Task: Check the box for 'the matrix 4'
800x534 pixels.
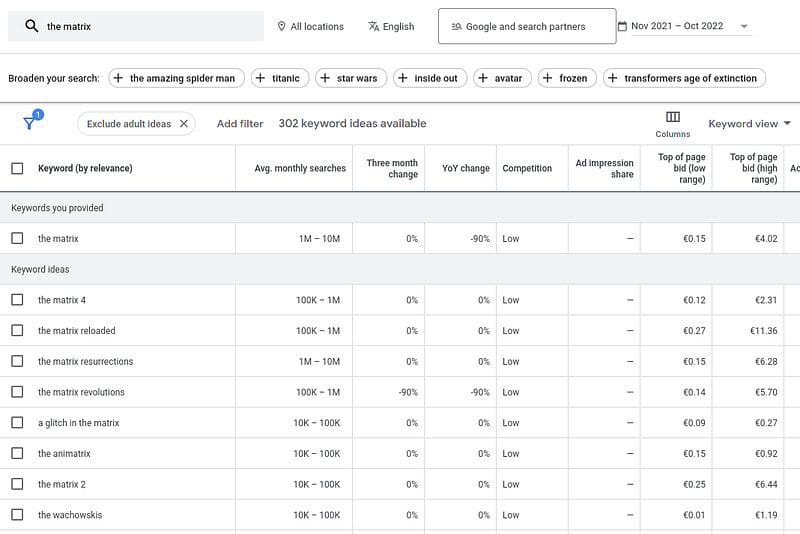Action: coord(17,299)
